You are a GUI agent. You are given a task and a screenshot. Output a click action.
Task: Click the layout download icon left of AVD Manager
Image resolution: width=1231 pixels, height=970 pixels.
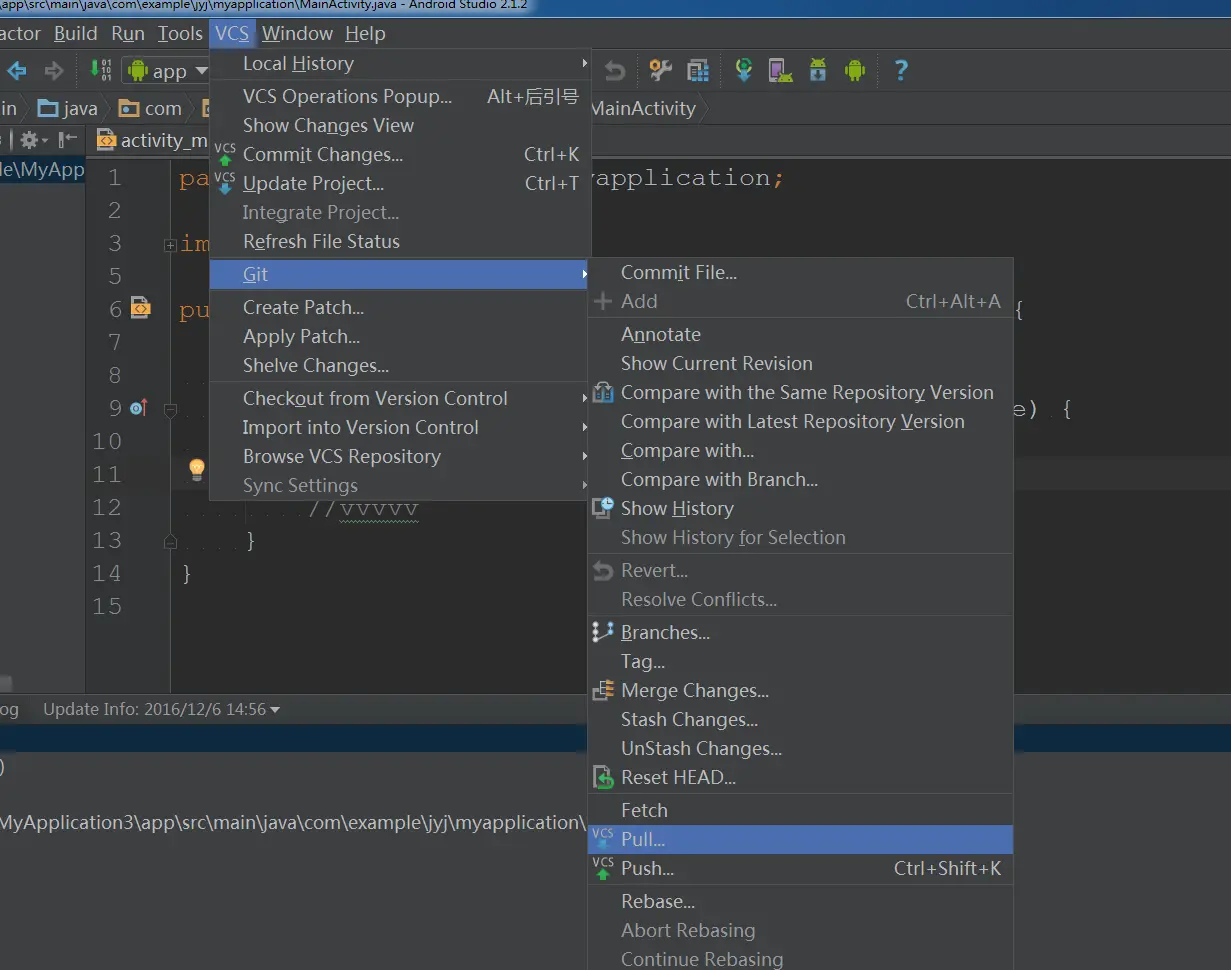coord(743,70)
